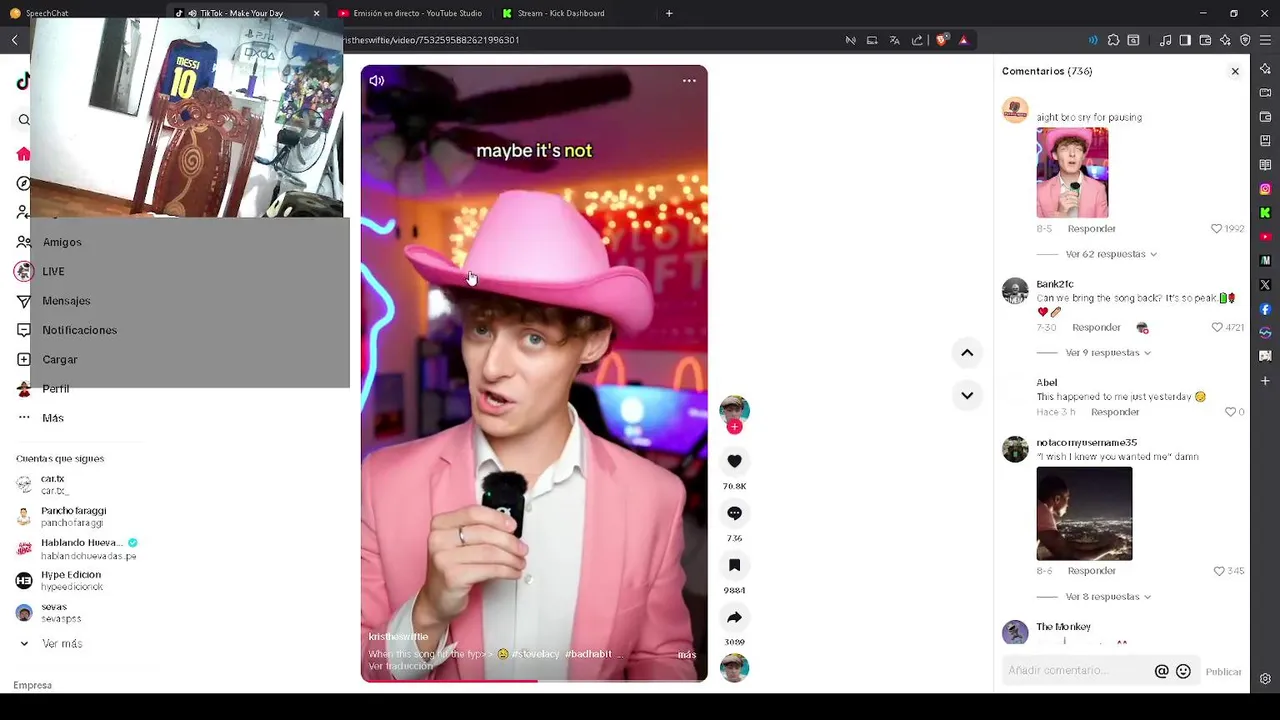Open comments via the speech bubble icon
This screenshot has width=1280, height=720.
(x=734, y=513)
